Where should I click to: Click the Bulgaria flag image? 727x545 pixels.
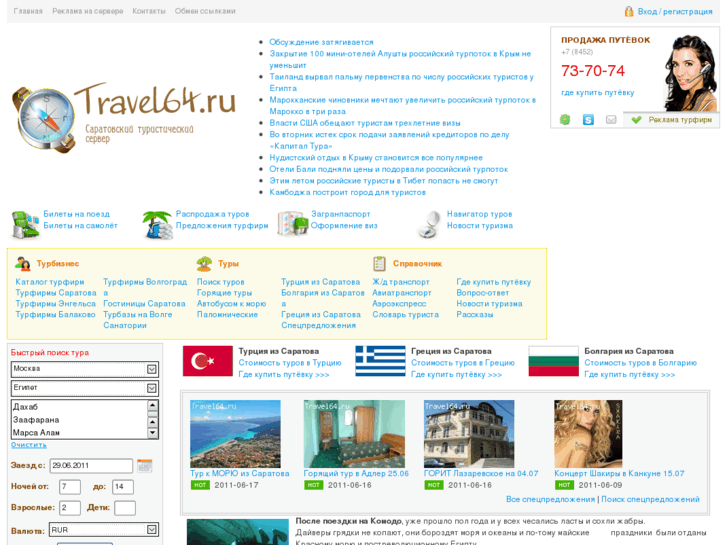coord(554,361)
